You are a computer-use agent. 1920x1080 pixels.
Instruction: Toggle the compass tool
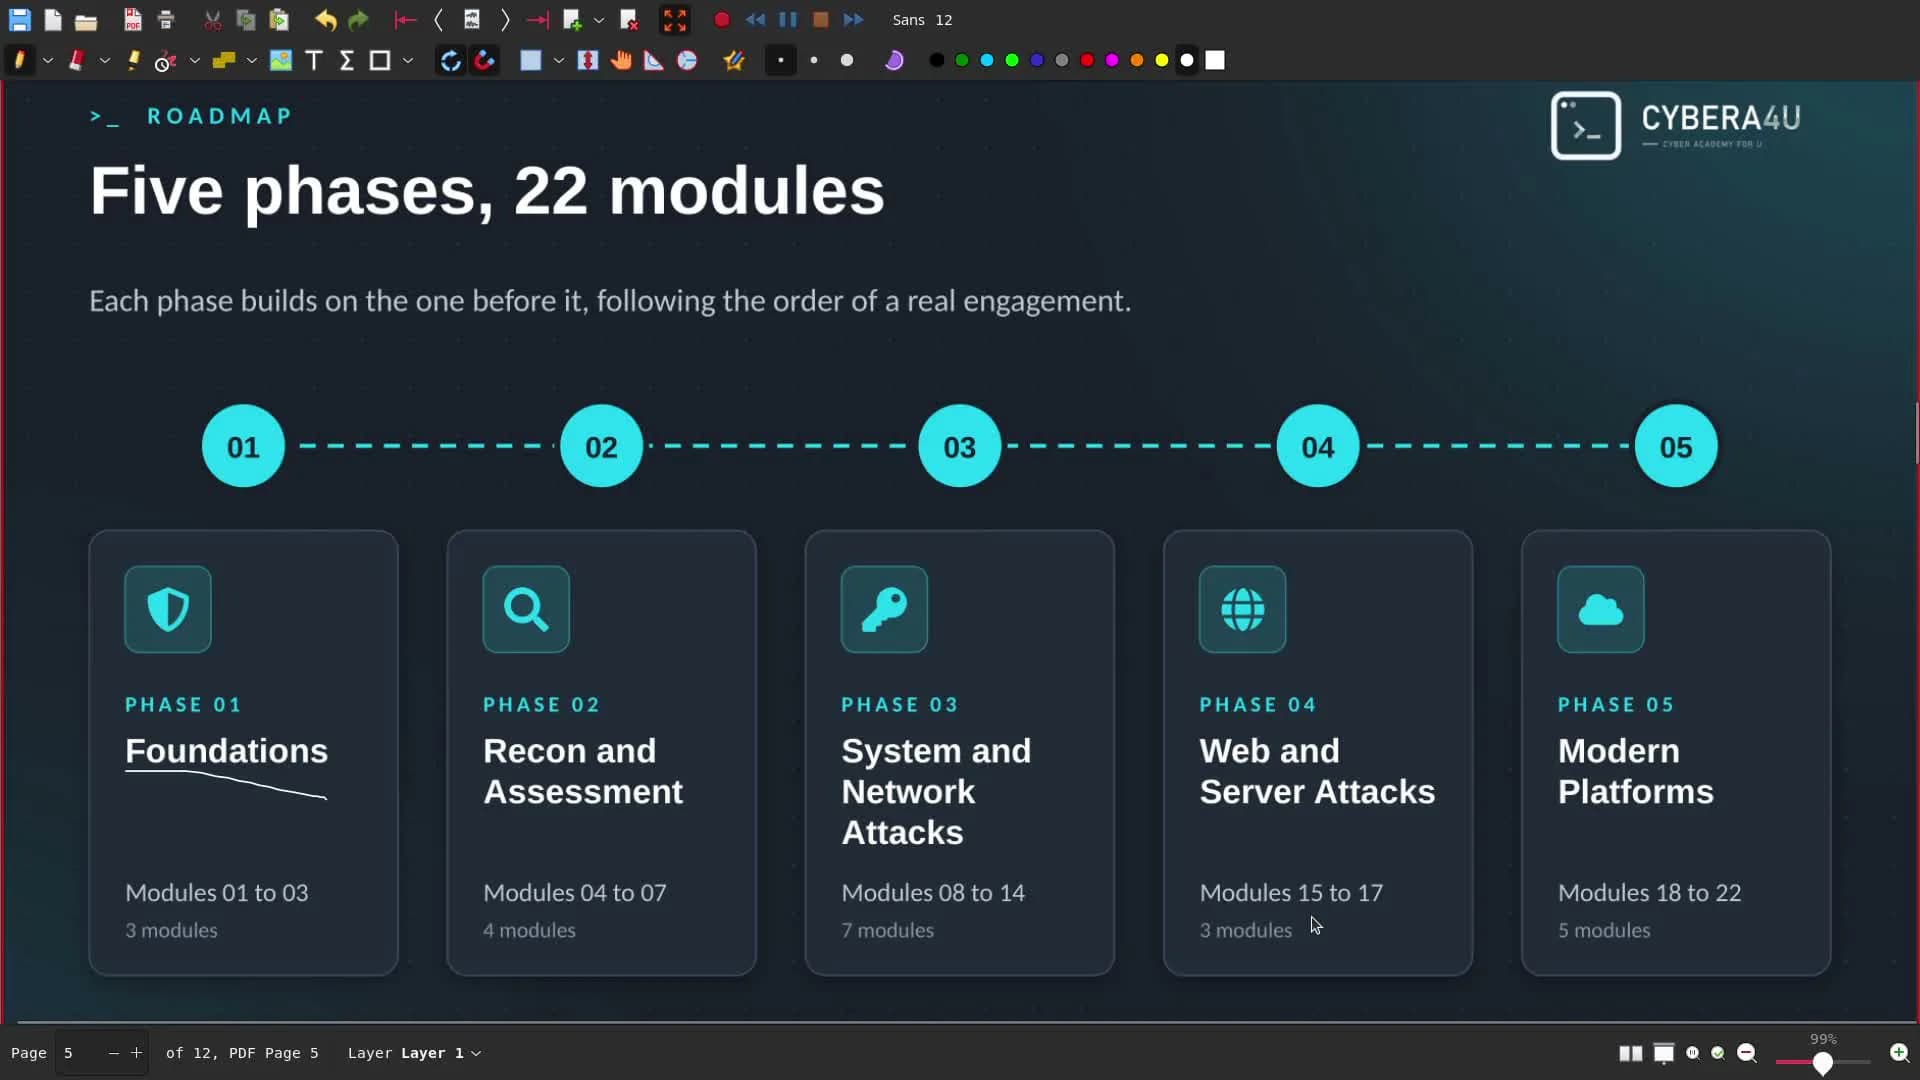pyautogui.click(x=687, y=61)
